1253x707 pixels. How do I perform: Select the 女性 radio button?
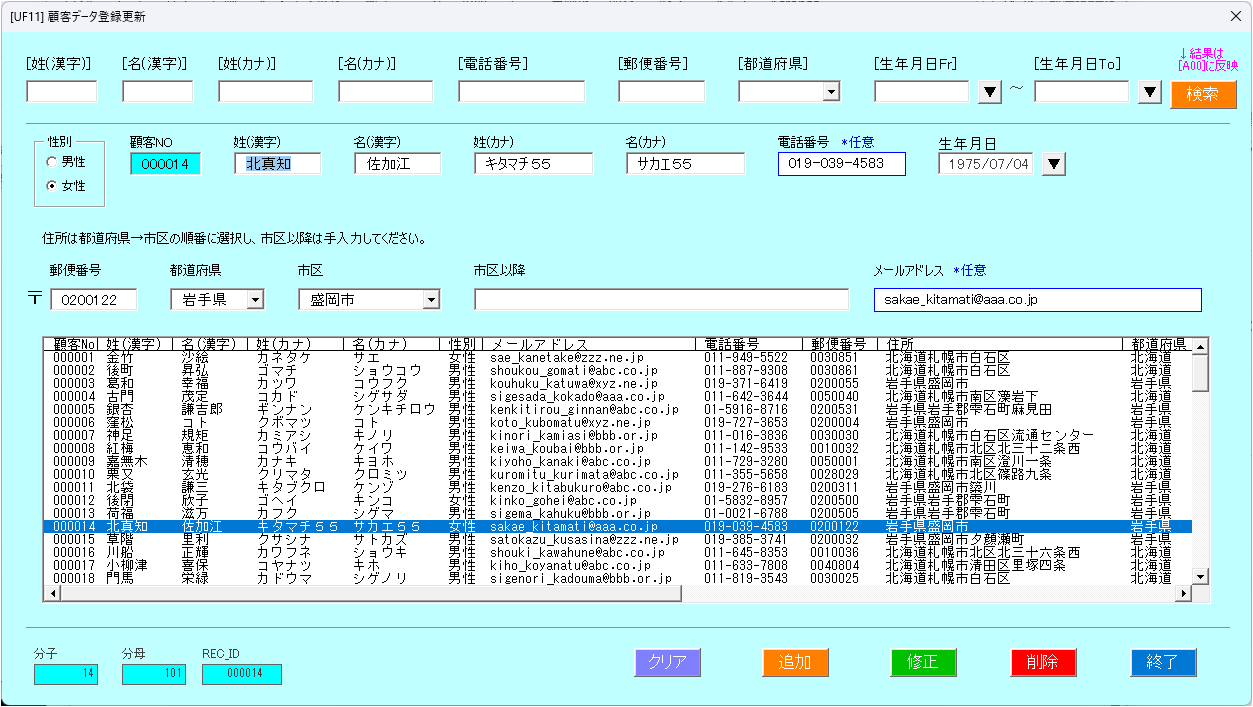click(x=52, y=186)
